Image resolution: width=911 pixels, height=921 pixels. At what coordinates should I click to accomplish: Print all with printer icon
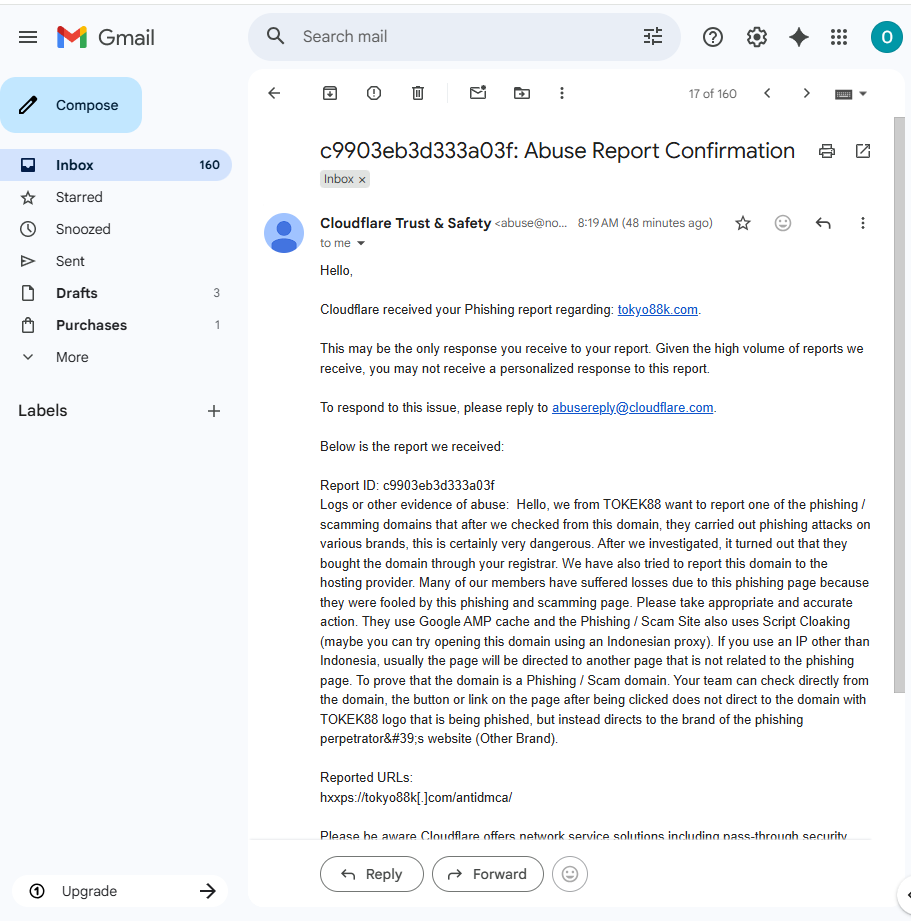point(826,151)
